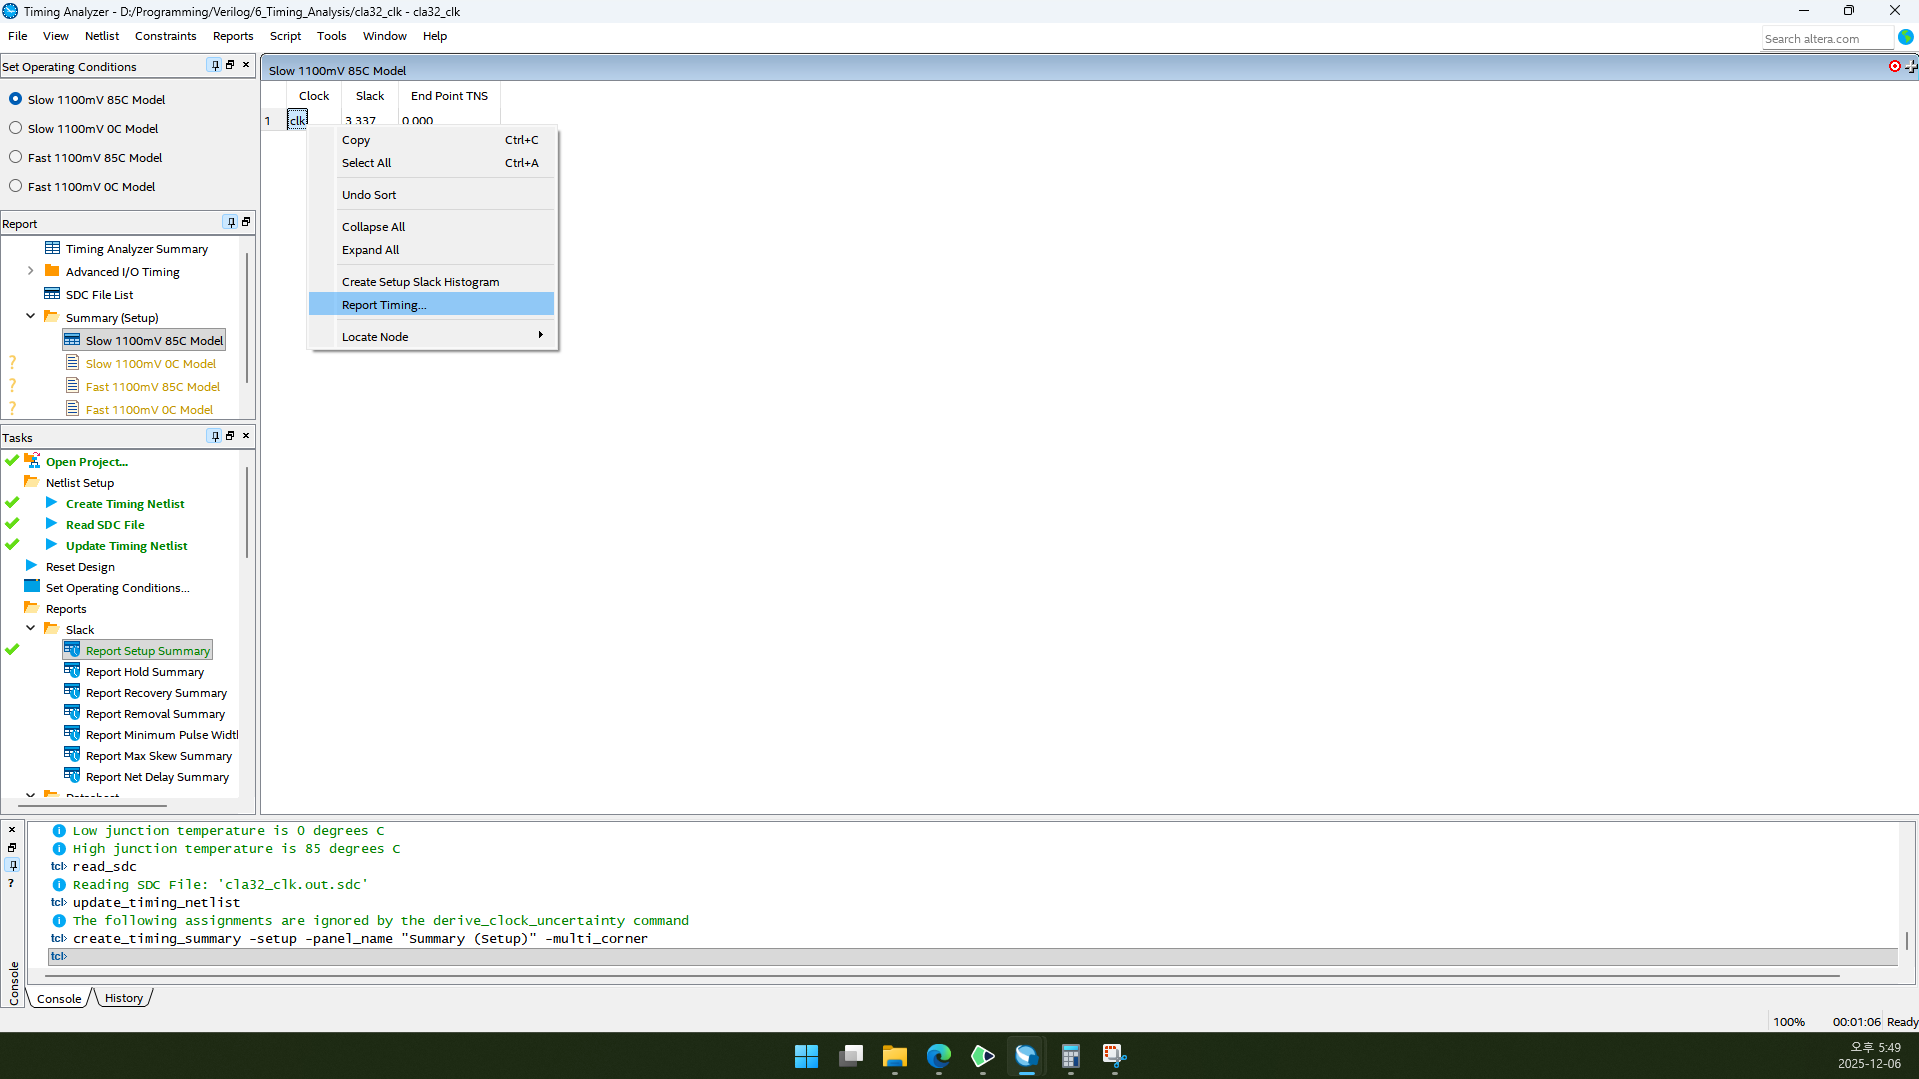Select Fast 1100mV 0C Model radio button

click(x=16, y=186)
